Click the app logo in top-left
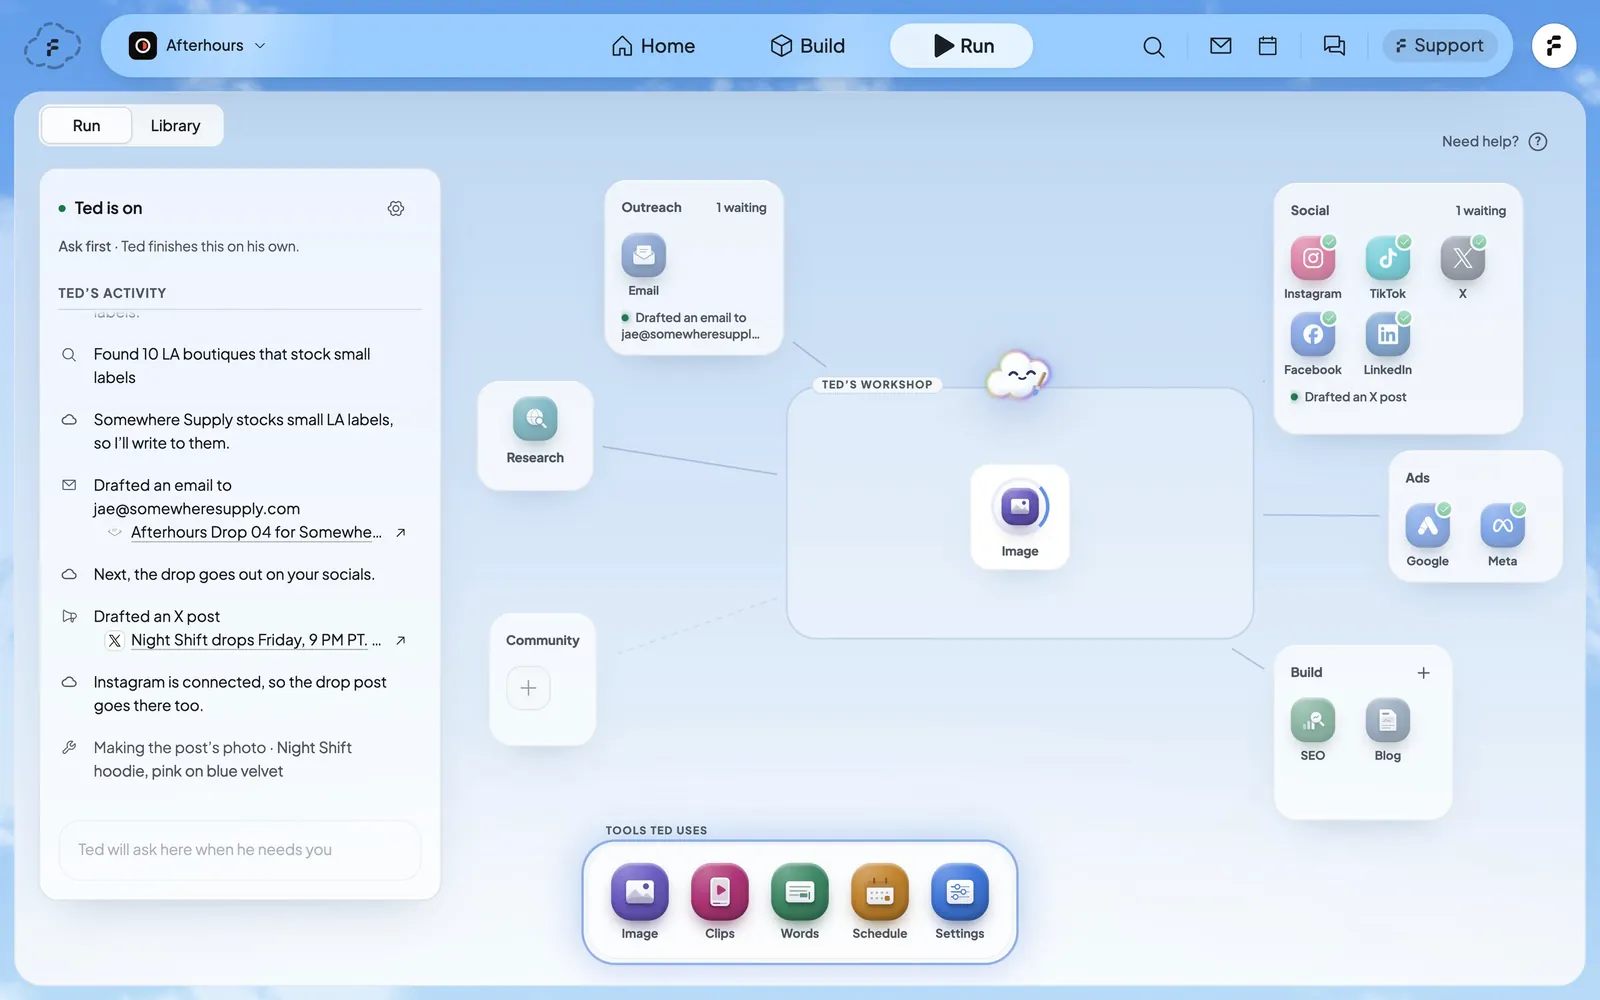Viewport: 1600px width, 1000px height. [52, 46]
